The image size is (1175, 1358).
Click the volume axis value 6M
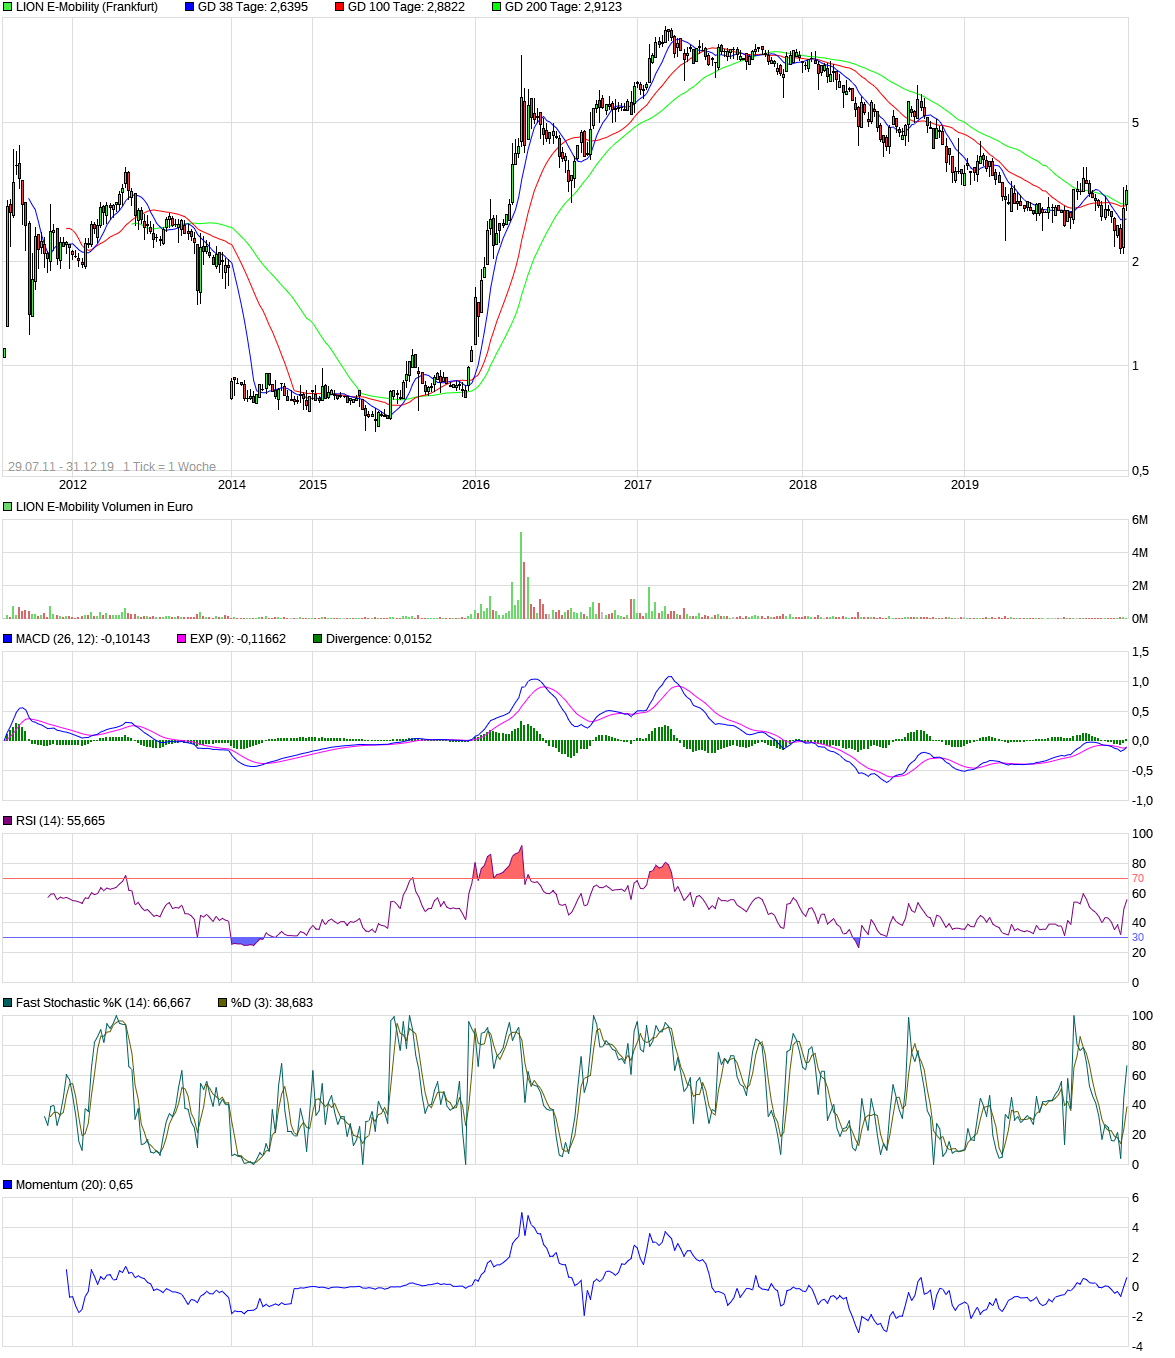(1140, 520)
